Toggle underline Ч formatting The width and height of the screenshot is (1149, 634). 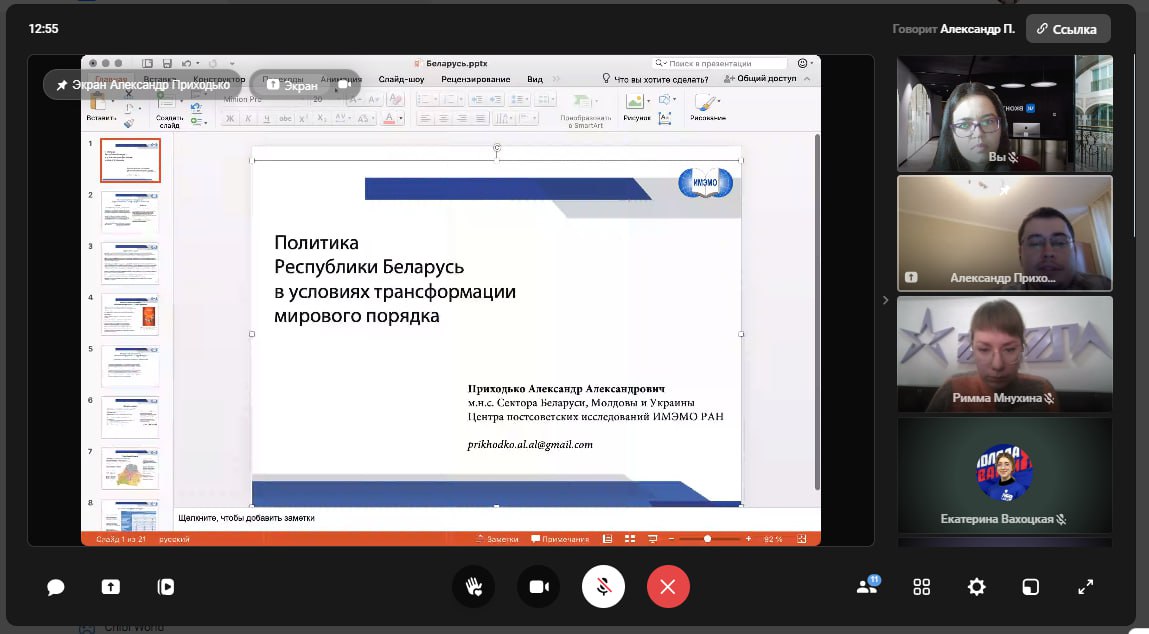click(x=267, y=118)
